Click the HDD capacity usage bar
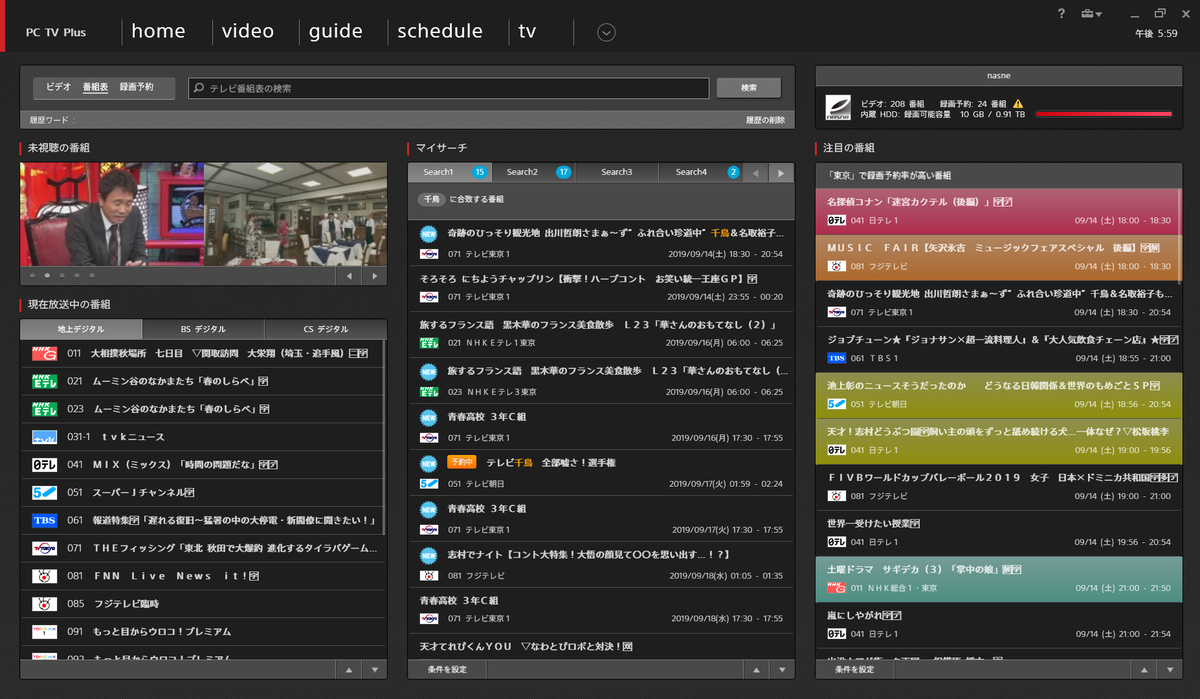Image resolution: width=1200 pixels, height=699 pixels. tap(1103, 114)
